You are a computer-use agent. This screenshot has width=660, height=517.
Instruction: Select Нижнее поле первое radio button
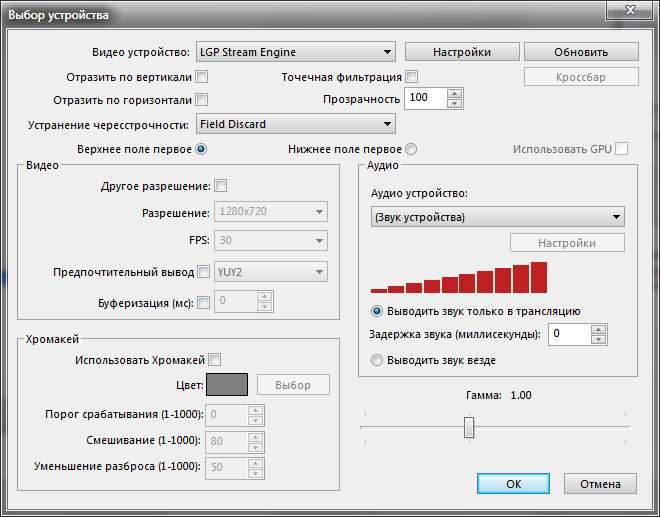pos(411,149)
